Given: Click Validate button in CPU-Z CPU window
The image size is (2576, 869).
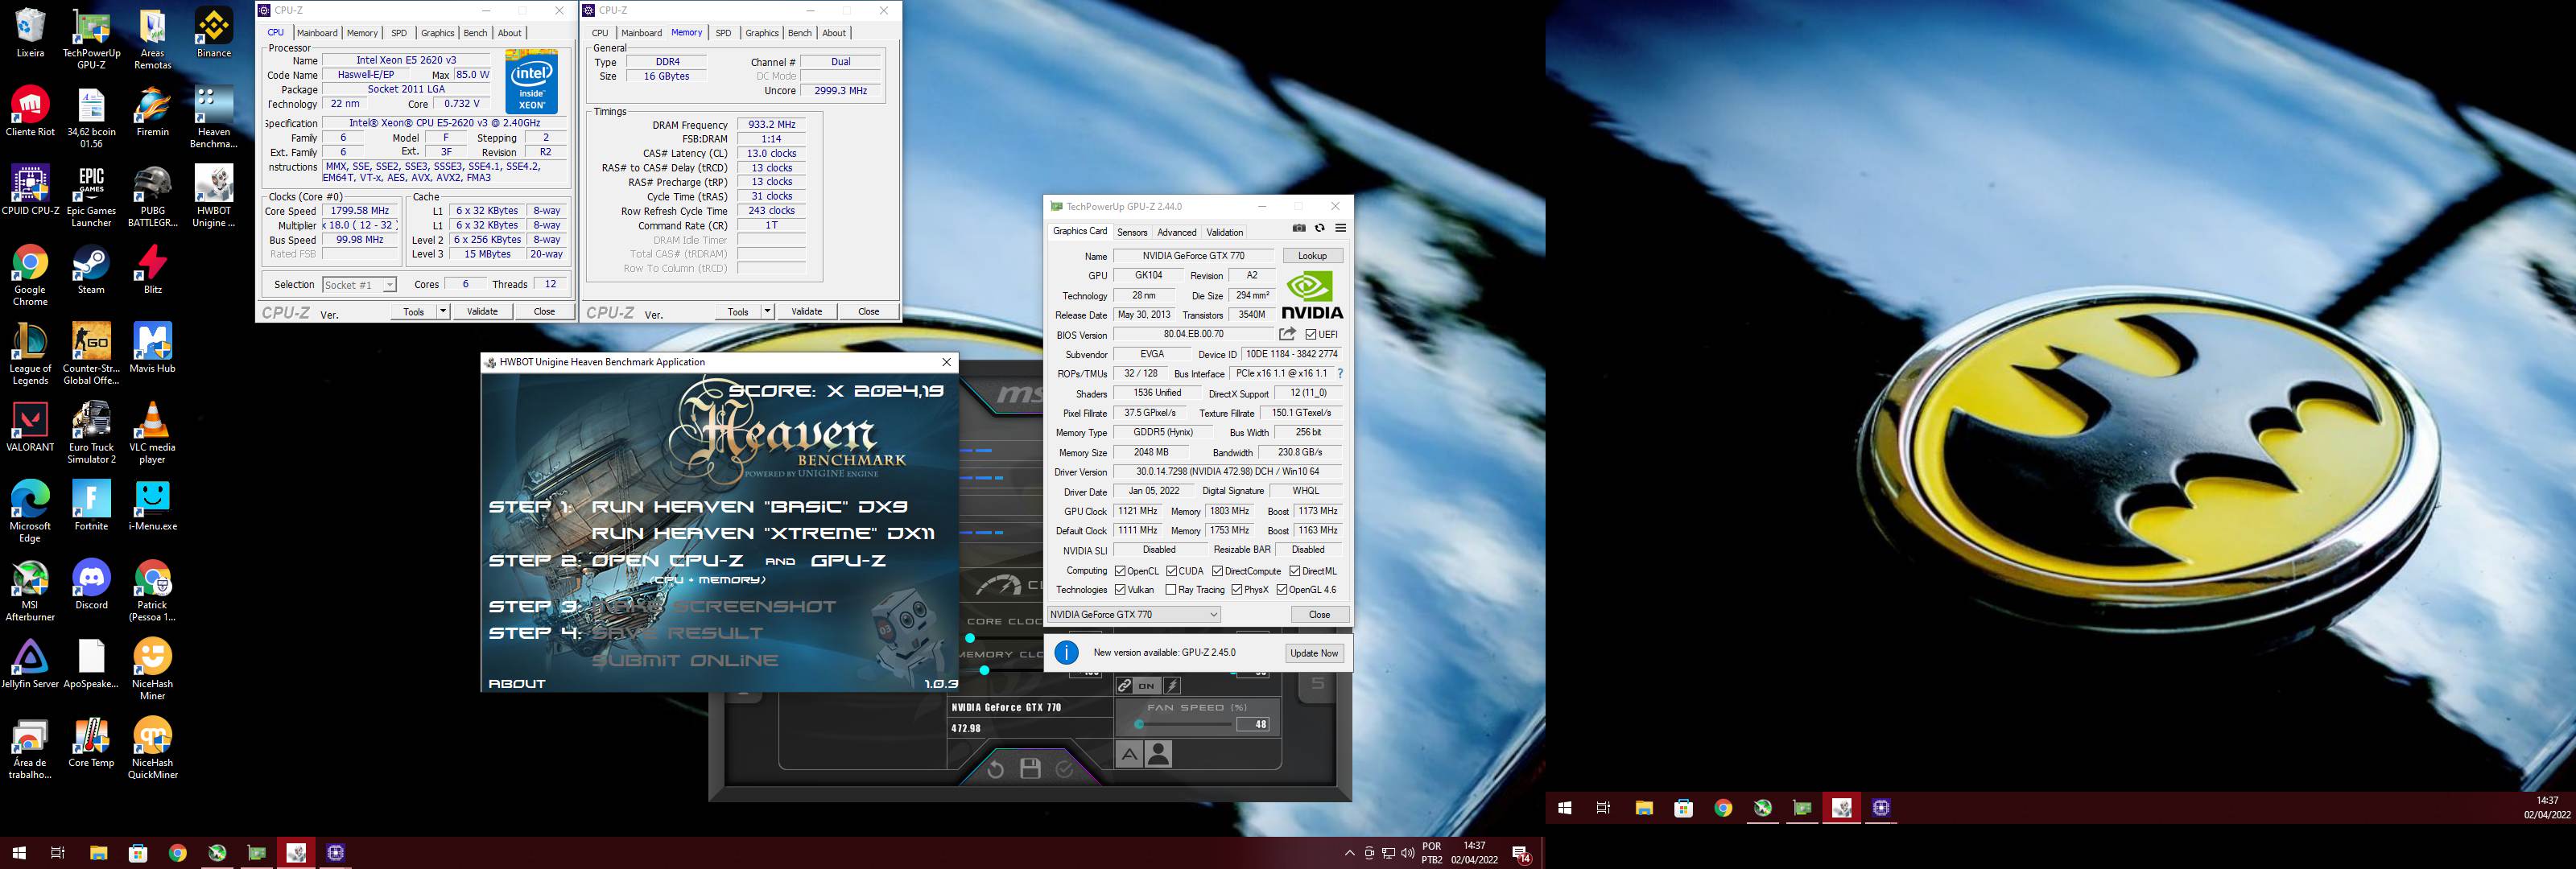Looking at the screenshot, I should coord(482,311).
